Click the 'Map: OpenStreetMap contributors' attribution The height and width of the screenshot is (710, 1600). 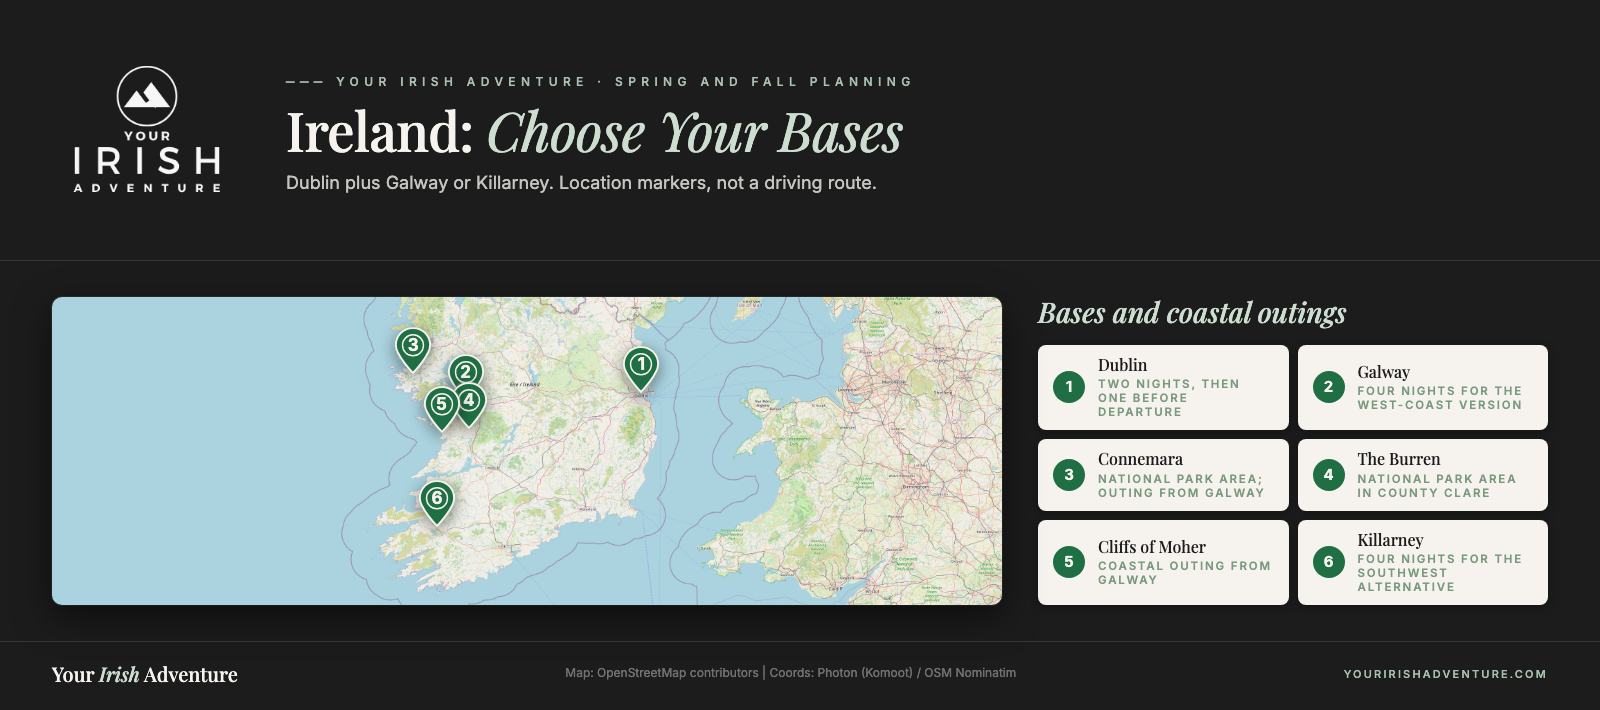coord(662,673)
